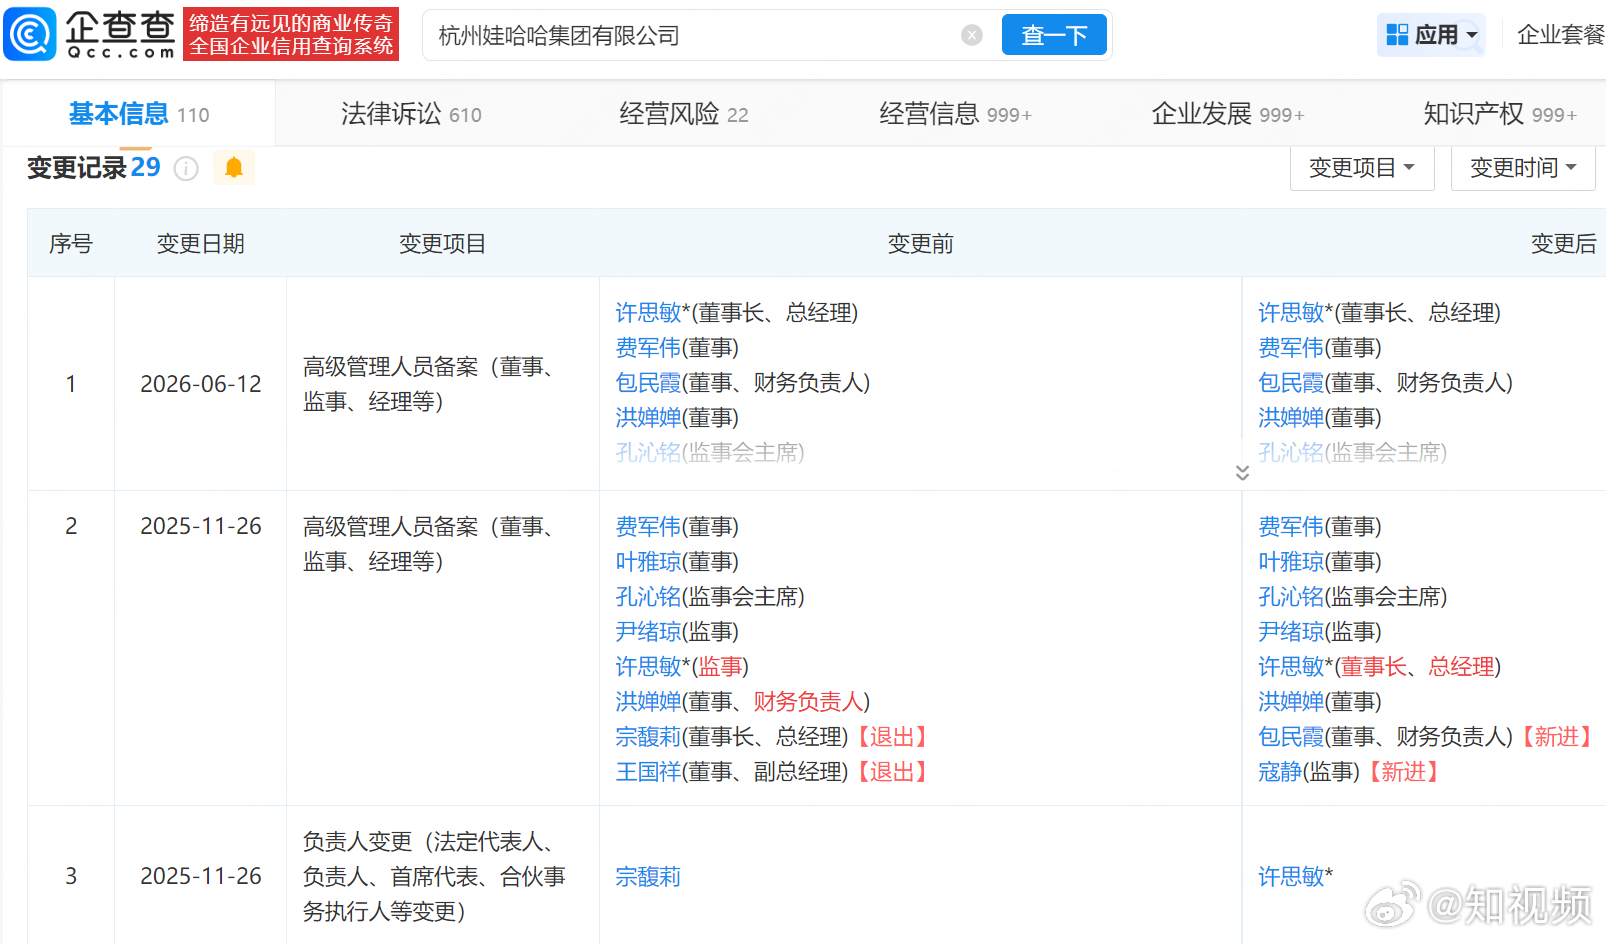Viewport: 1606px width, 944px height.
Task: Switch to the 知识产权 tab
Action: [1500, 114]
